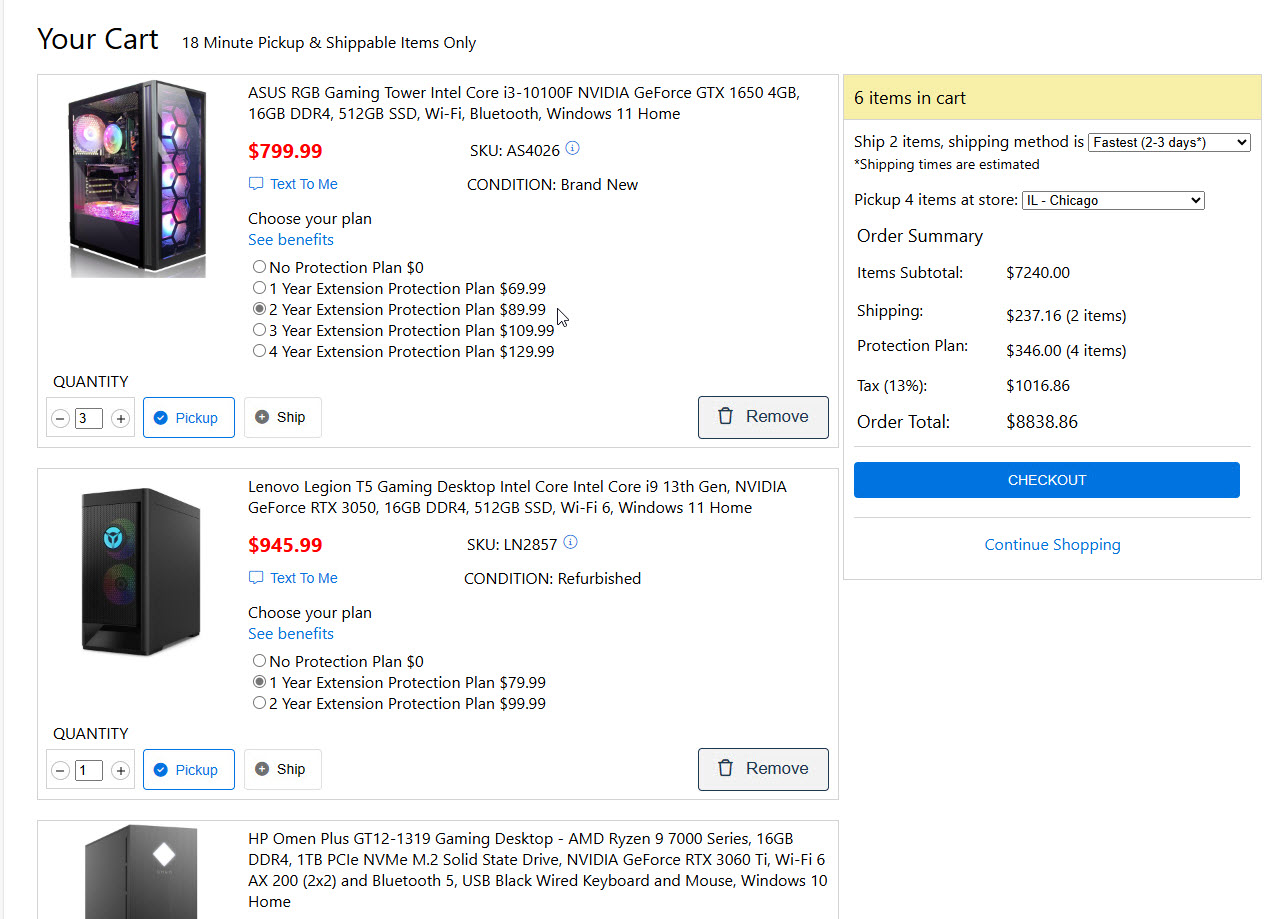Click the blue CHECKOUT button
This screenshot has width=1280, height=919.
[x=1046, y=480]
